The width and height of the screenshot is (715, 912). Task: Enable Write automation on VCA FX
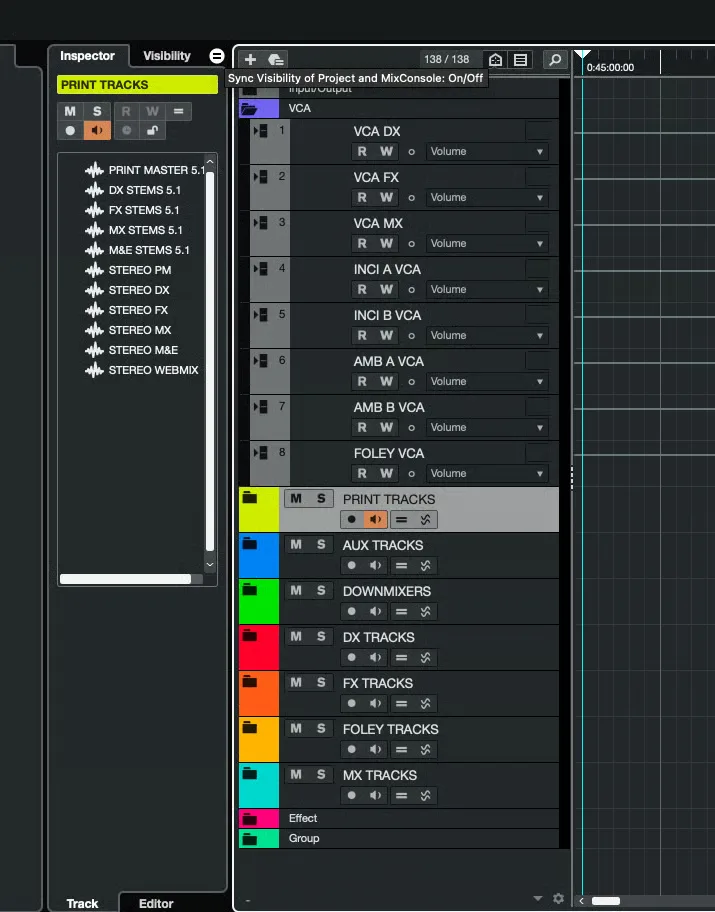(386, 197)
